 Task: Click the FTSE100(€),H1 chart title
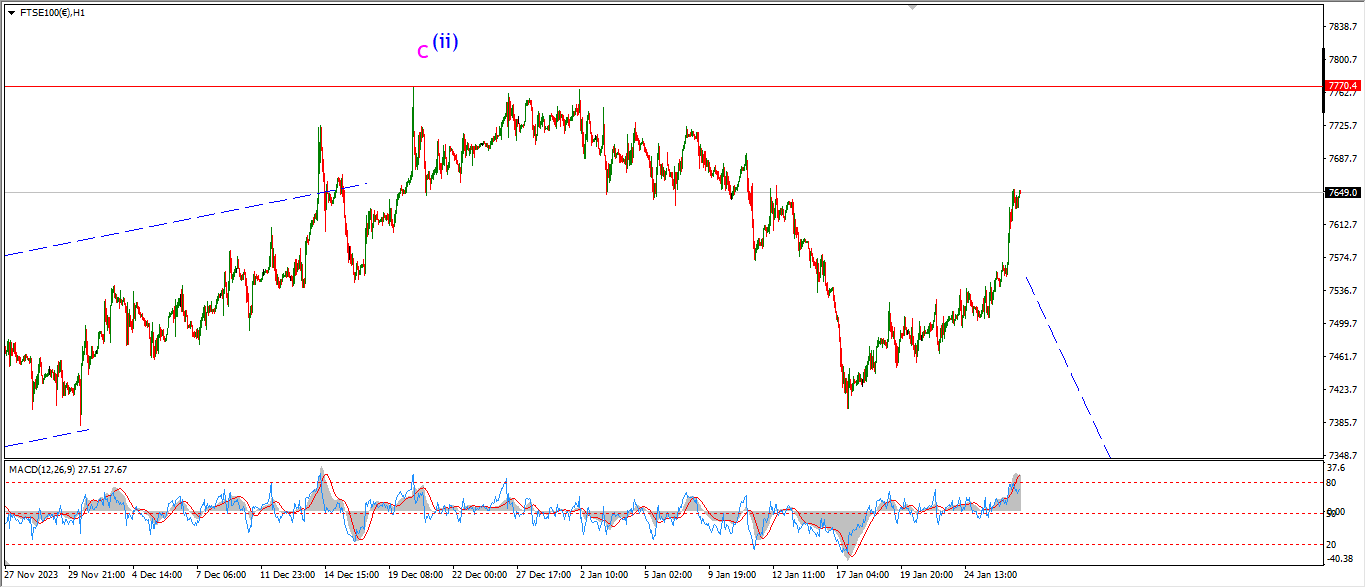(x=52, y=13)
